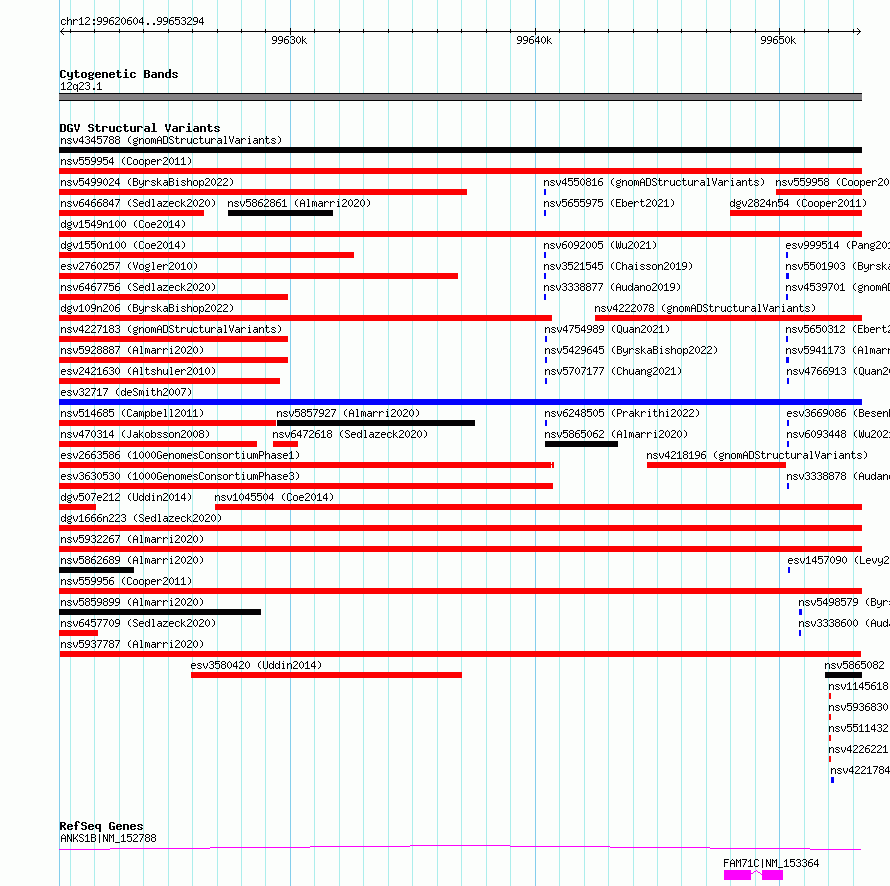This screenshot has height=886, width=890.
Task: Select the nsv4221784 label
Action: click(860, 770)
